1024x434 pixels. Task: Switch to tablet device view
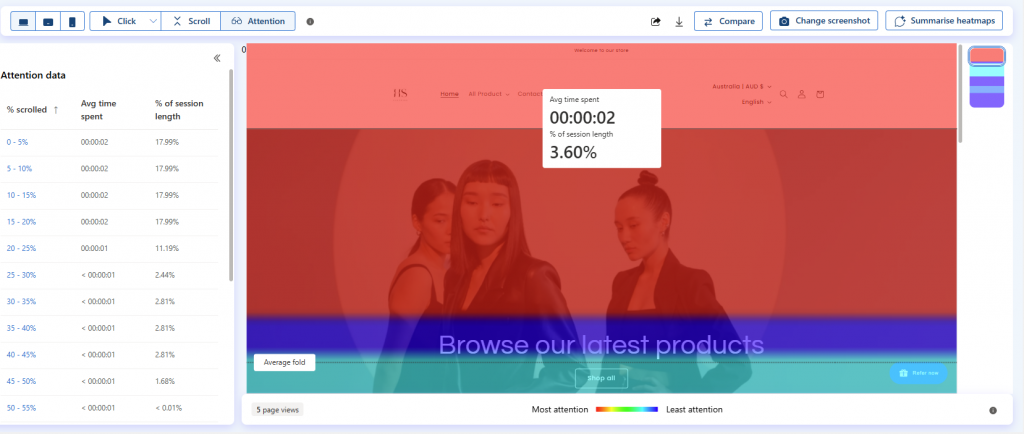coord(47,21)
